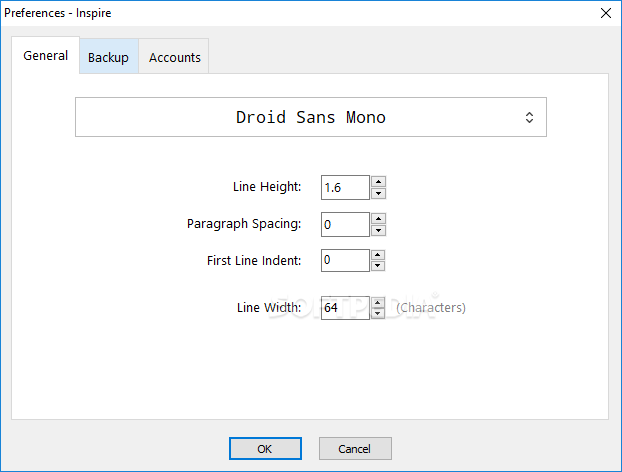Switch to the General tab
This screenshot has height=472, width=622.
coord(45,55)
